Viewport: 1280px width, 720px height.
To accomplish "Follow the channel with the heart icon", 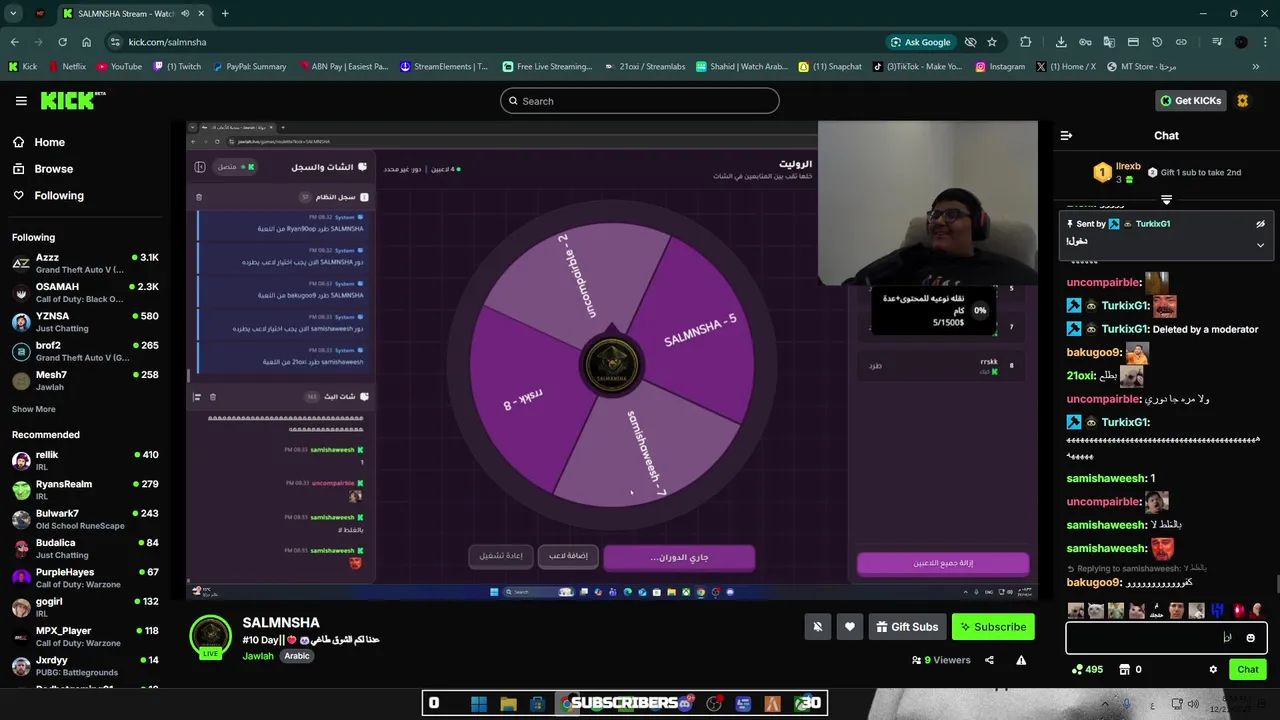I will click(850, 627).
